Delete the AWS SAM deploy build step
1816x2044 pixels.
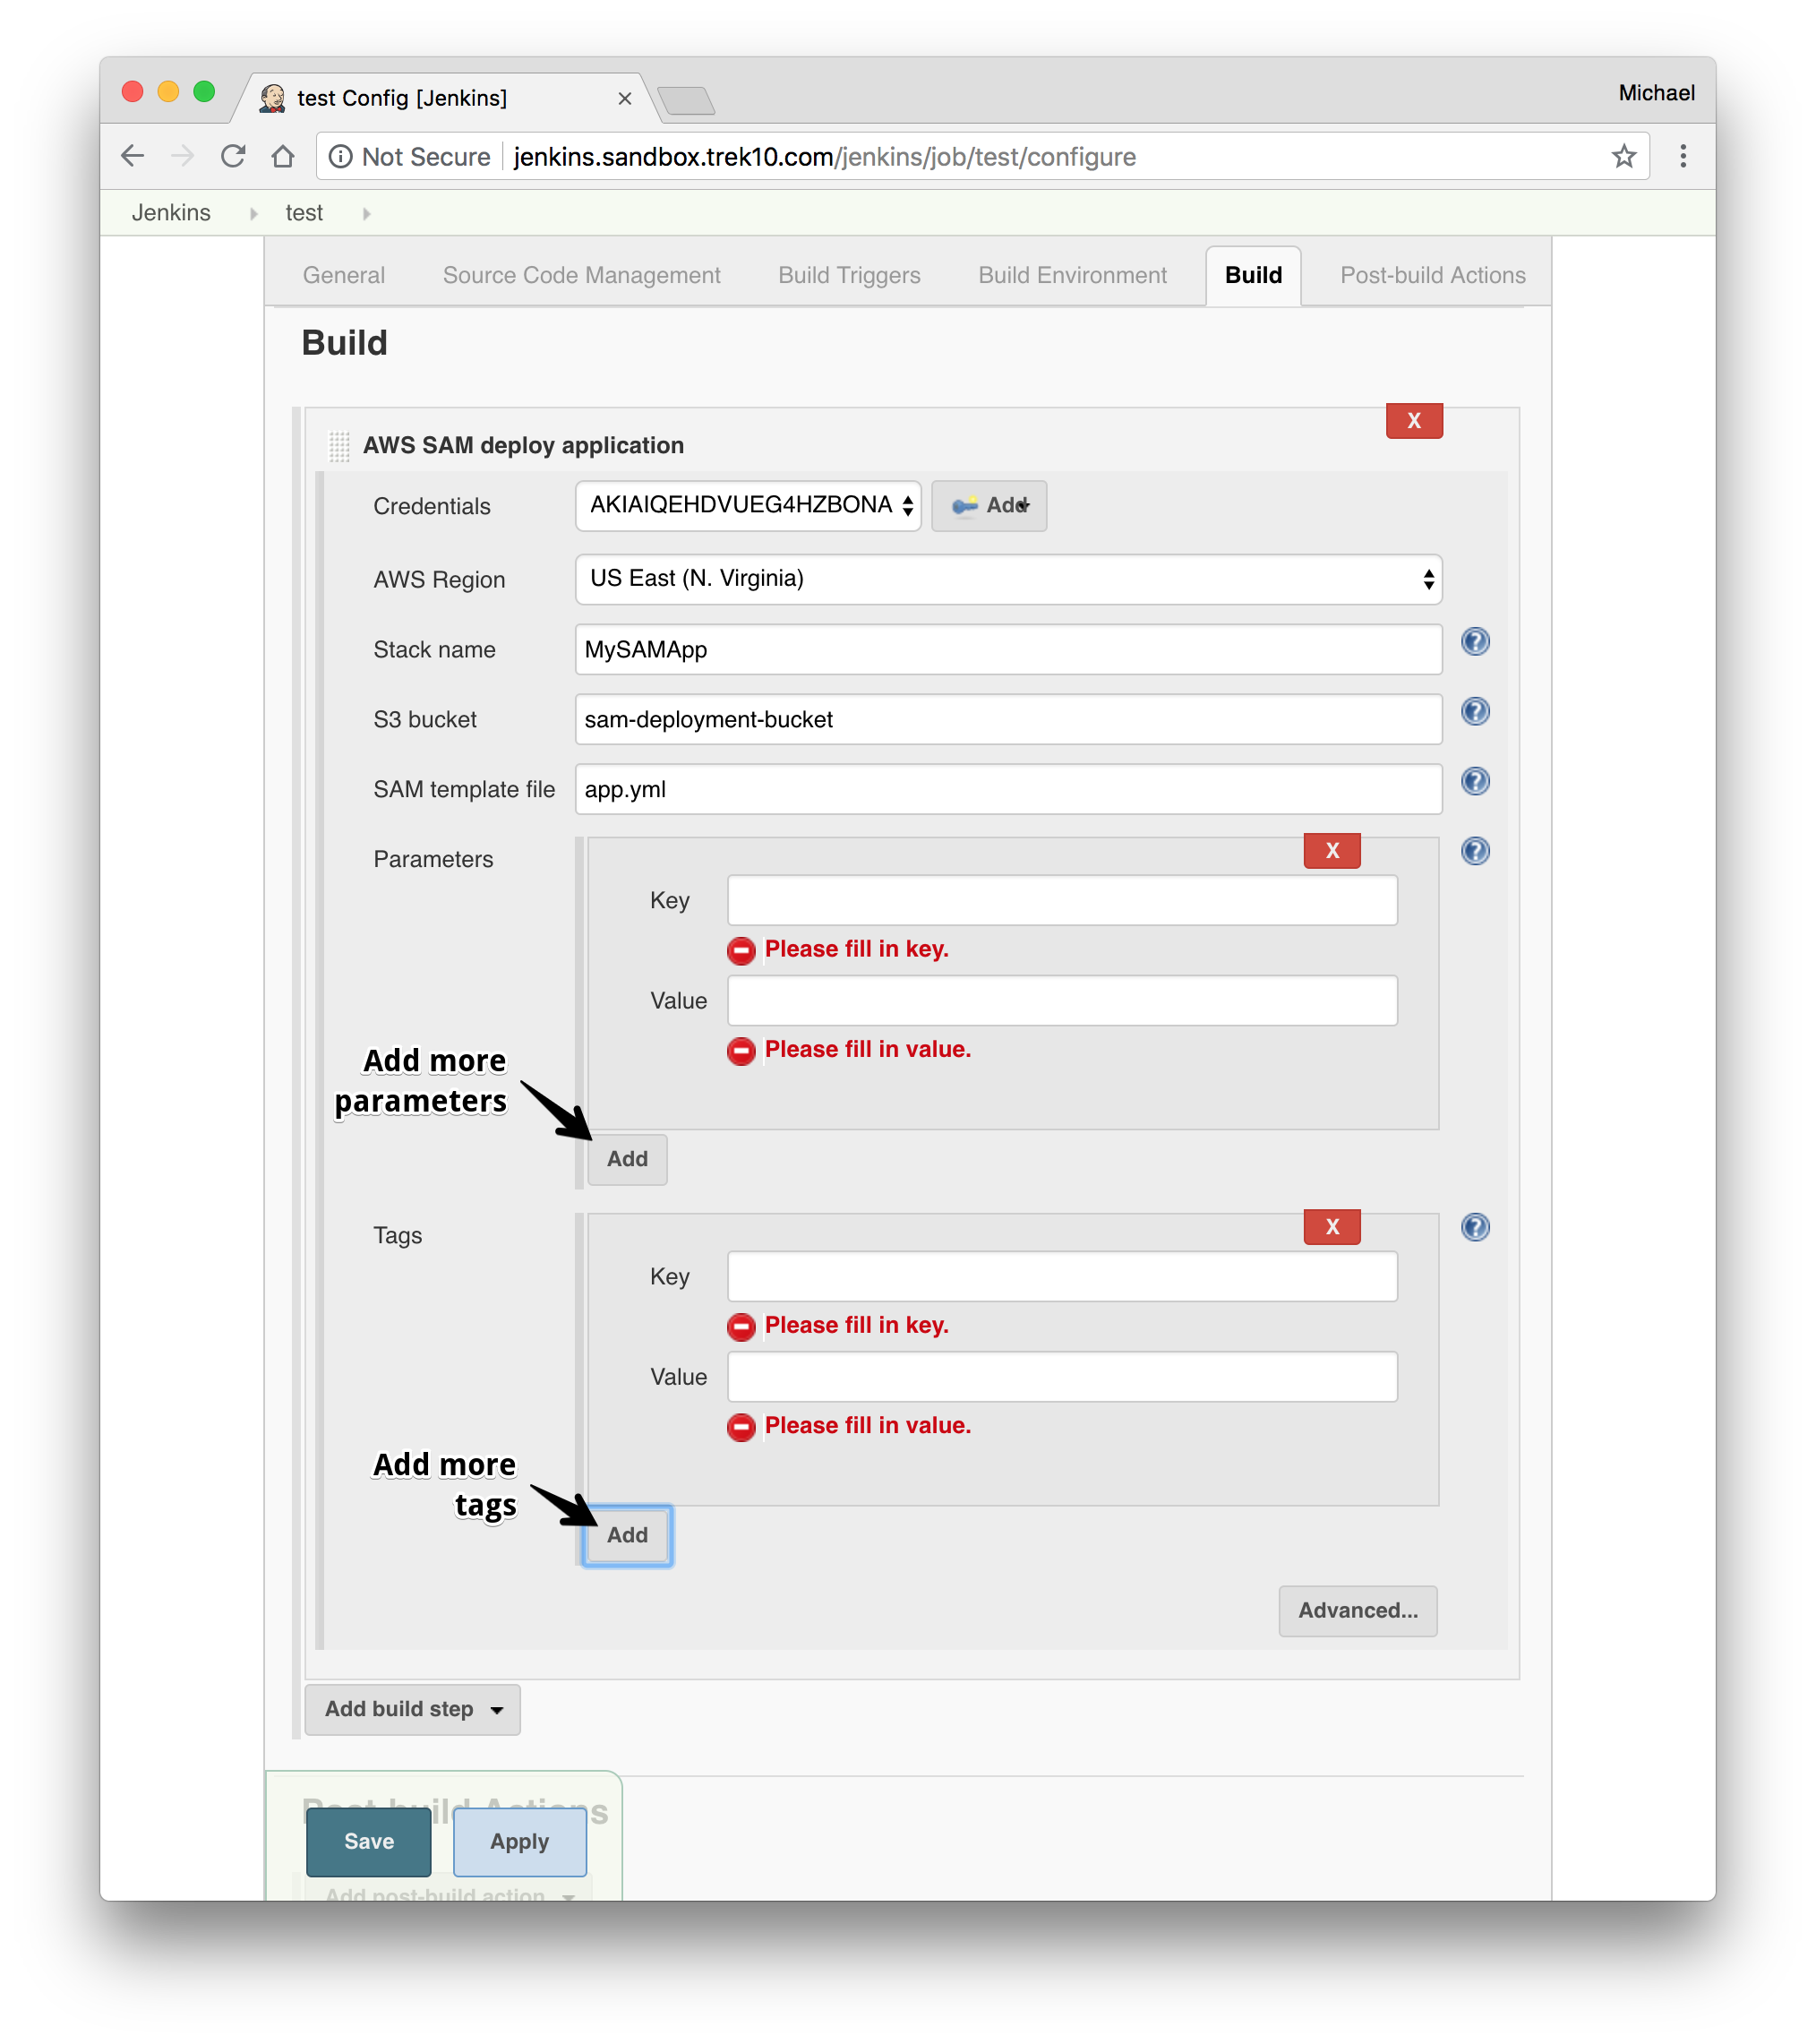click(1413, 421)
